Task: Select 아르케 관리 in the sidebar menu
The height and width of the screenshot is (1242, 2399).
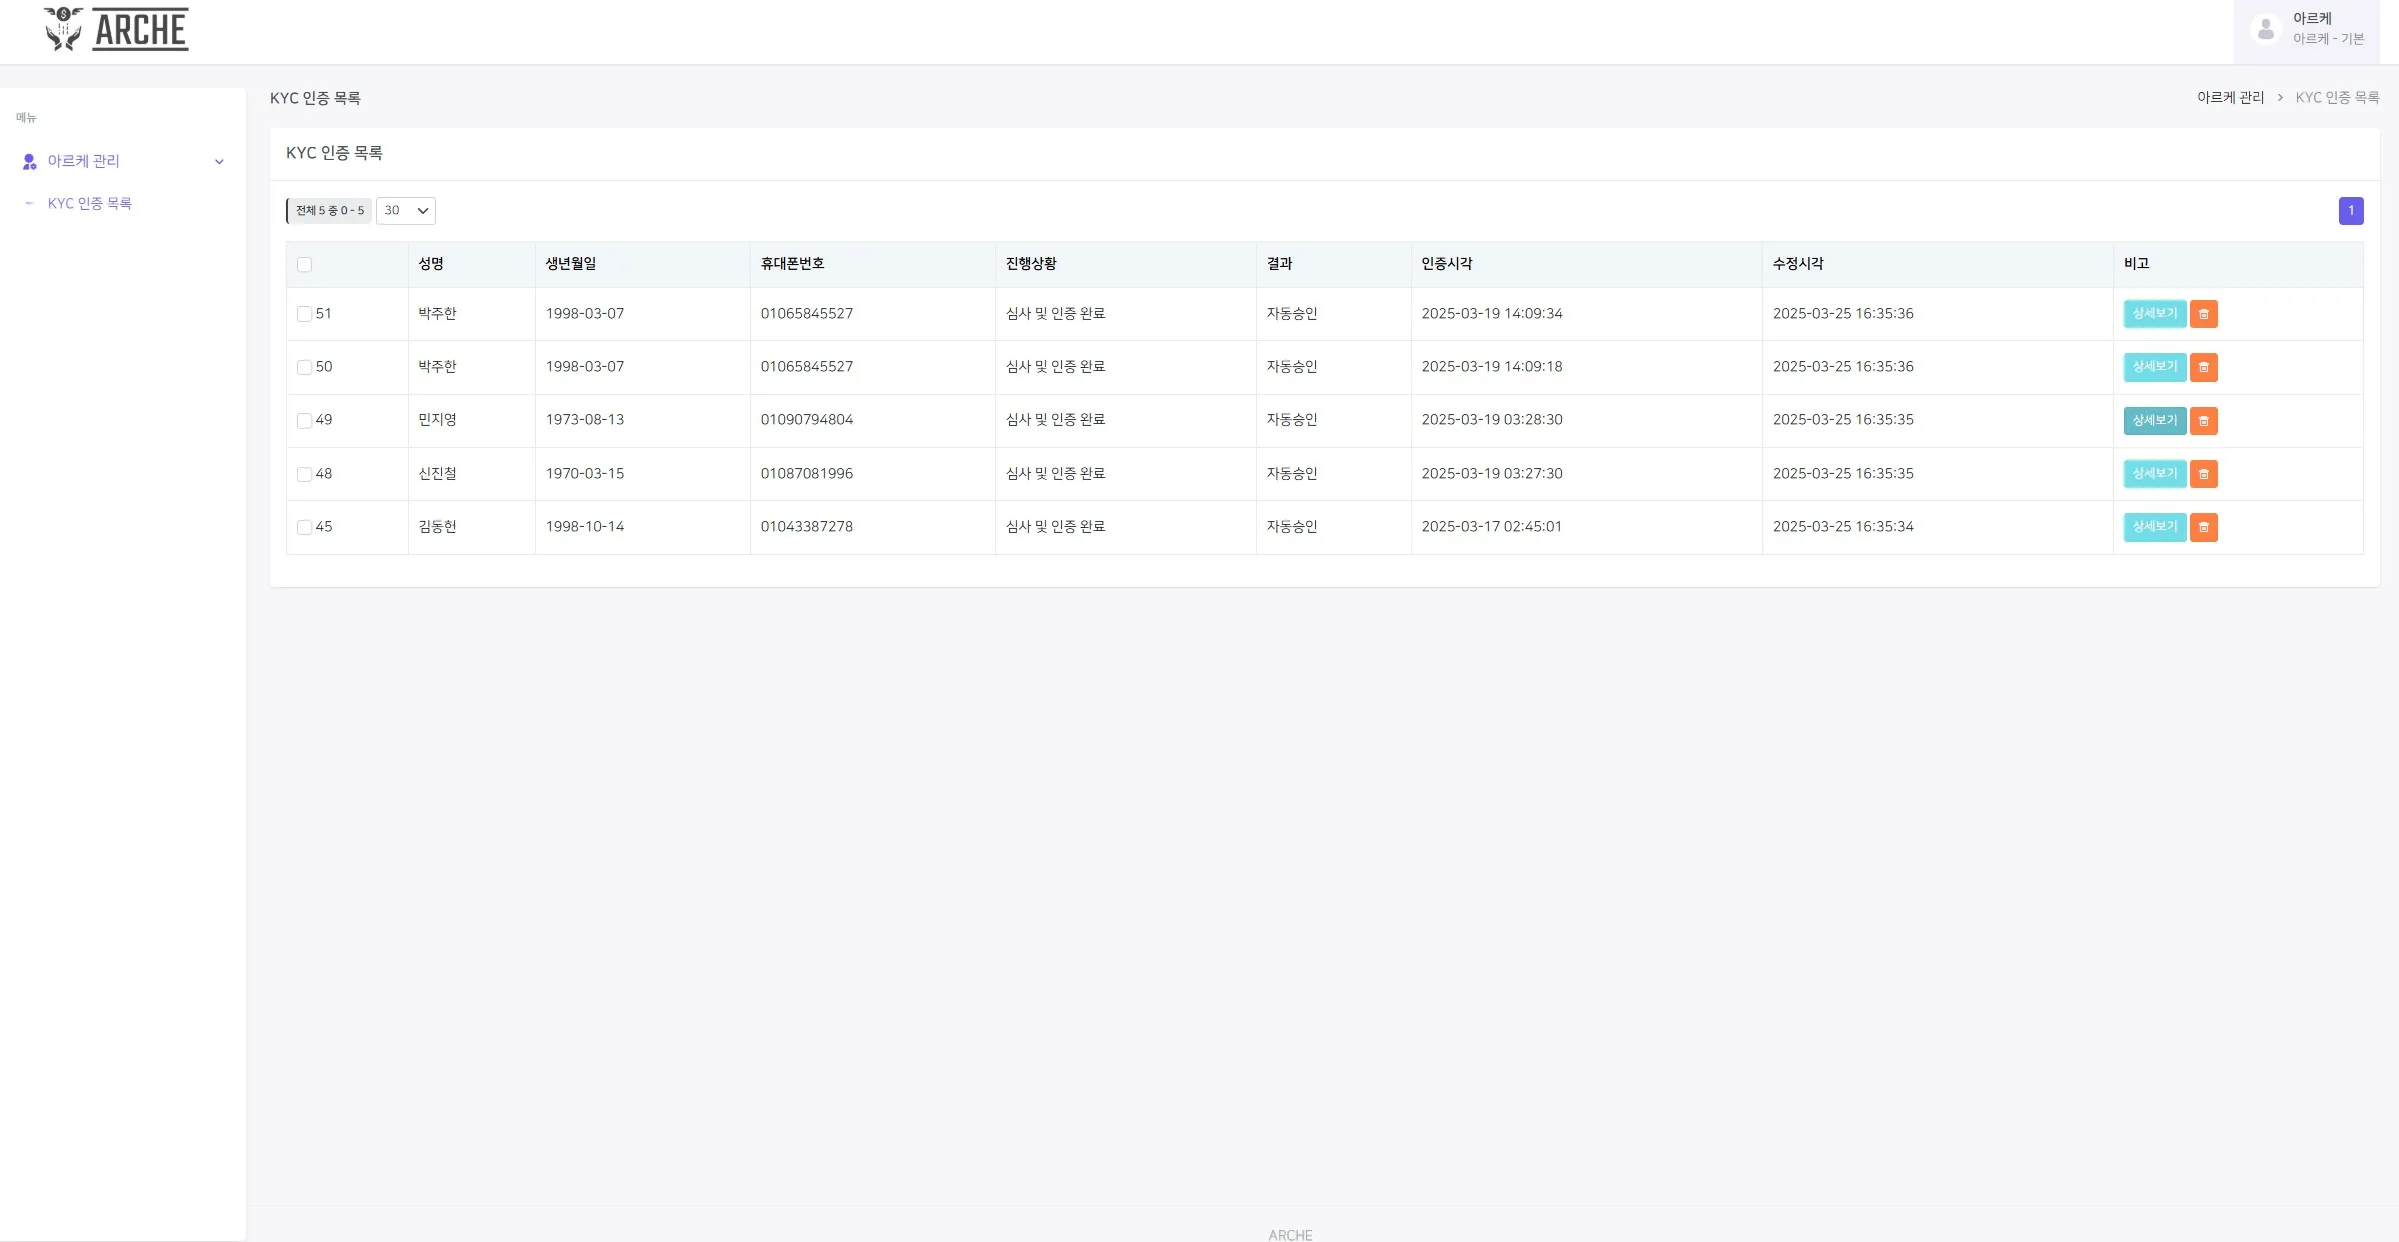Action: 84,161
